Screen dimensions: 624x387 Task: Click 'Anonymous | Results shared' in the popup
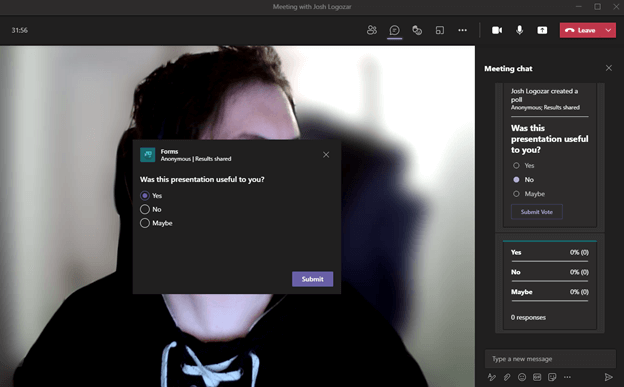(x=196, y=159)
